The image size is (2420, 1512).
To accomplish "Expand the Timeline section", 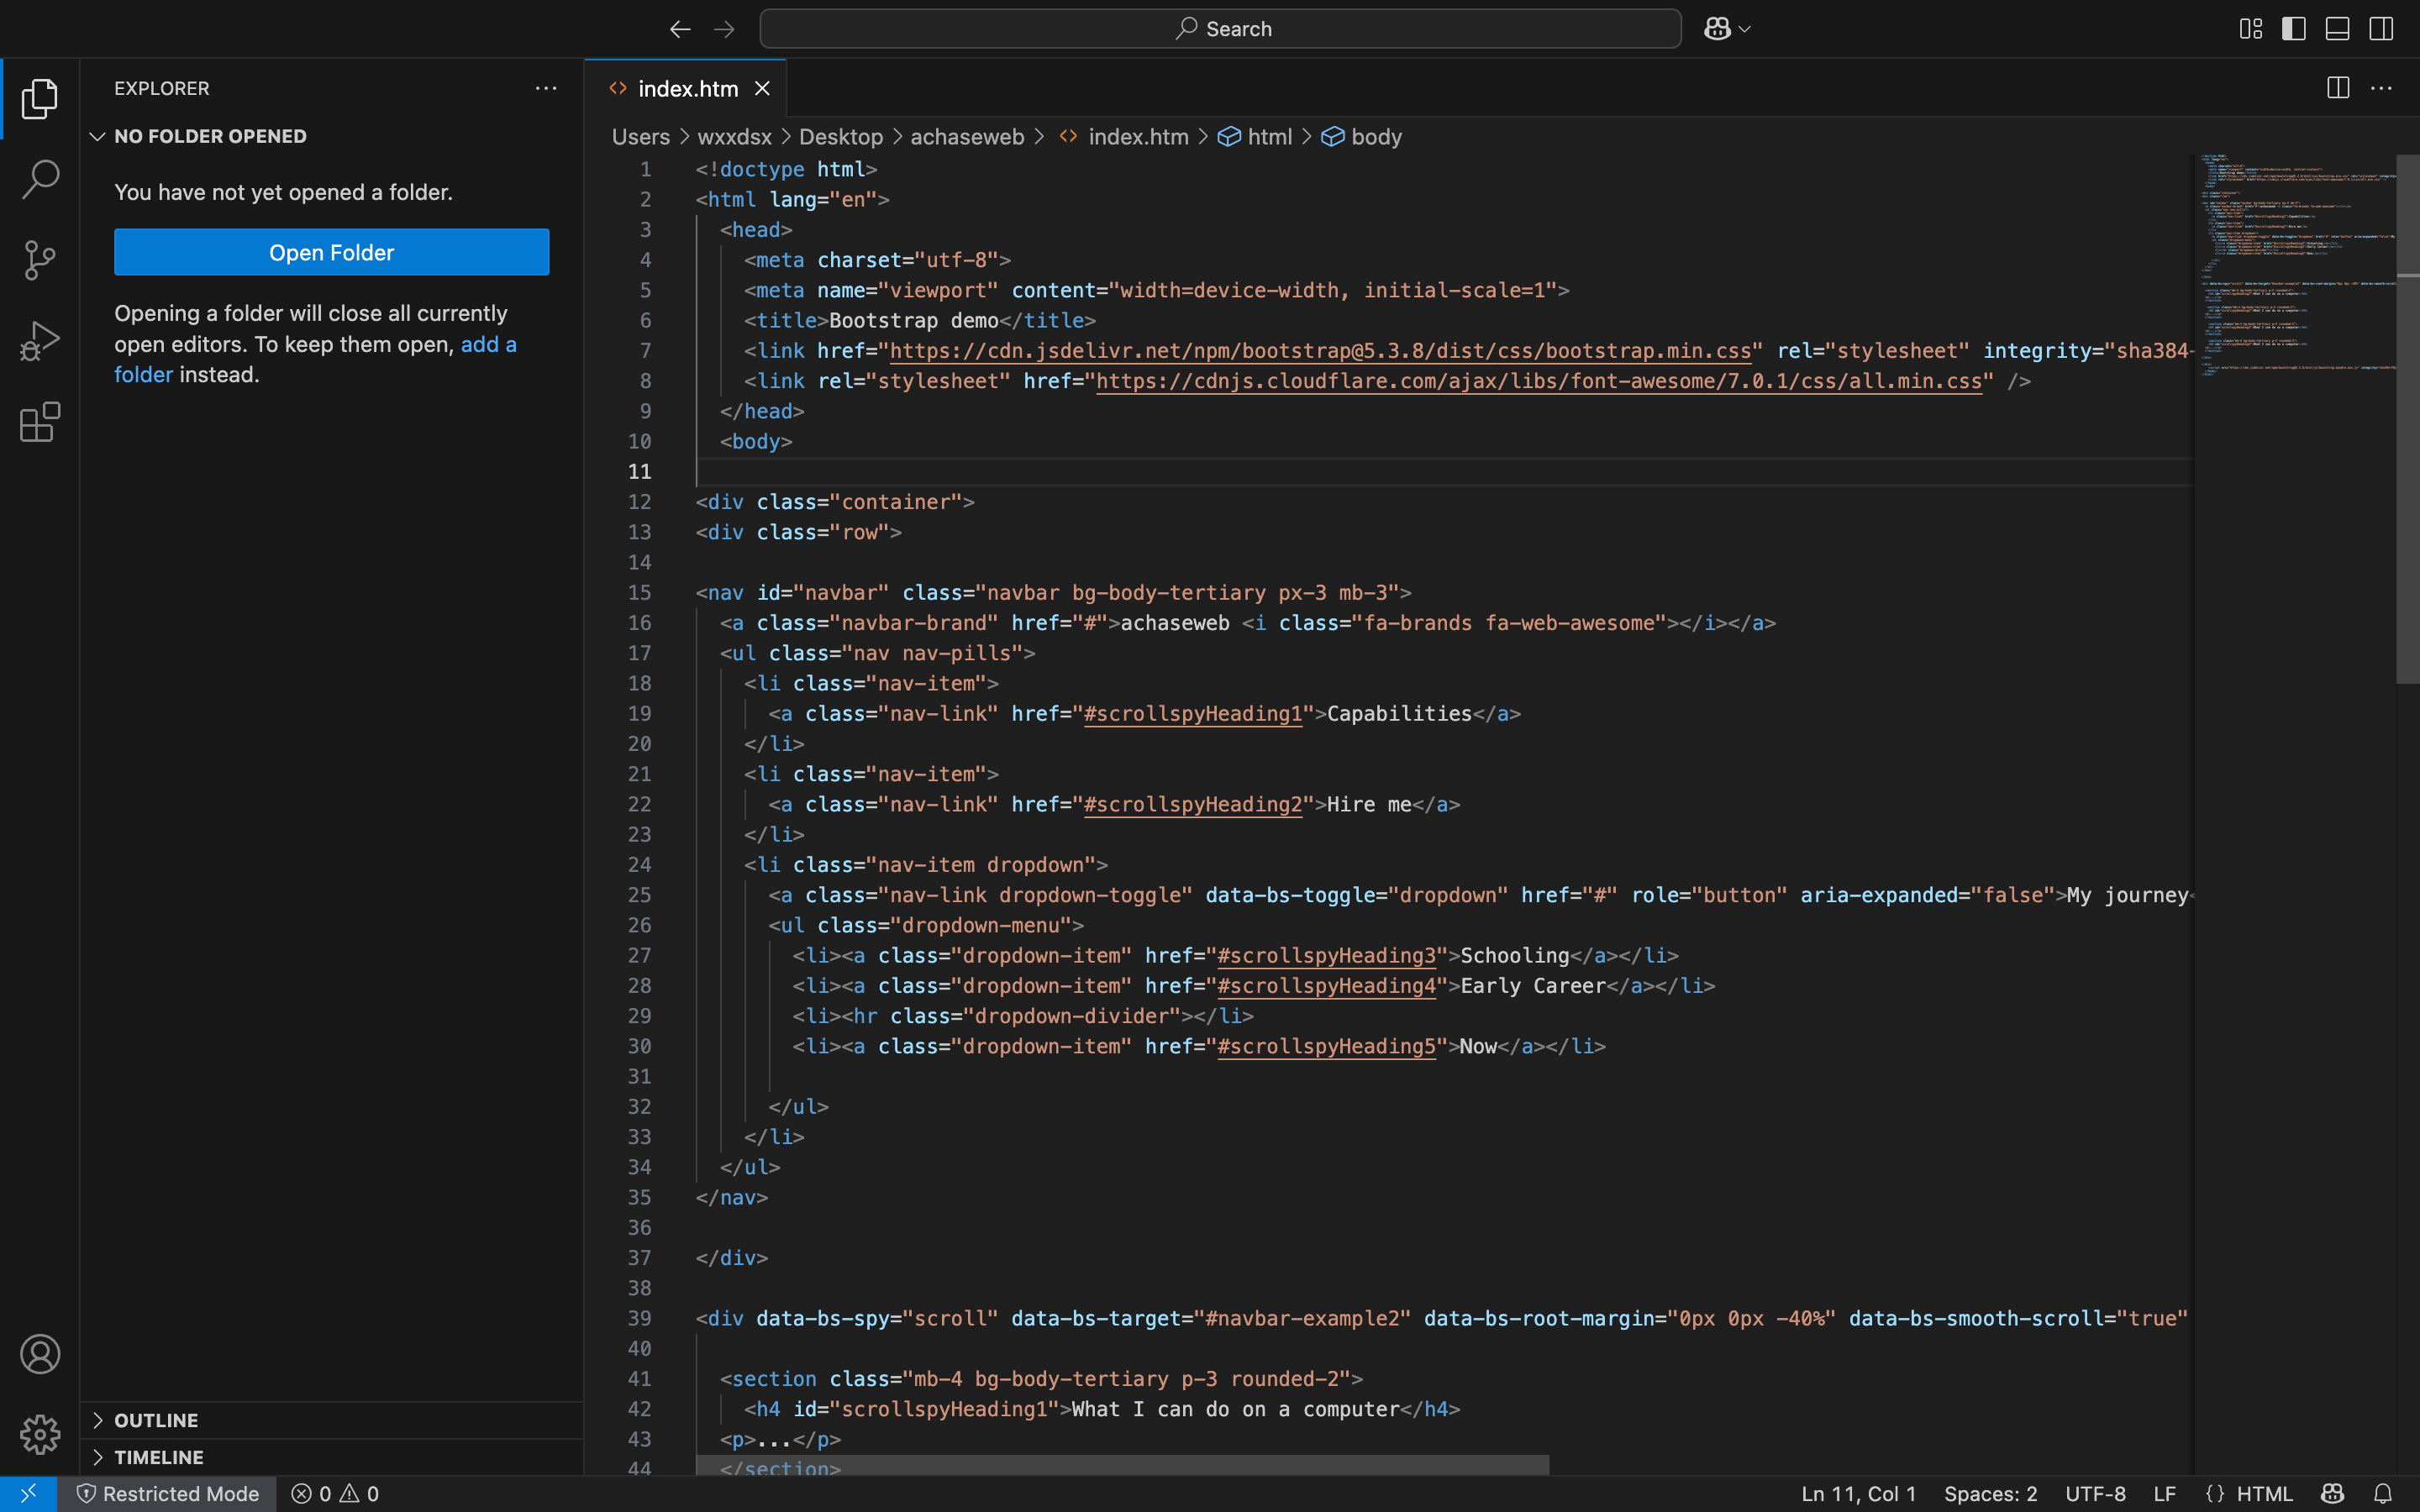I will (x=158, y=1457).
